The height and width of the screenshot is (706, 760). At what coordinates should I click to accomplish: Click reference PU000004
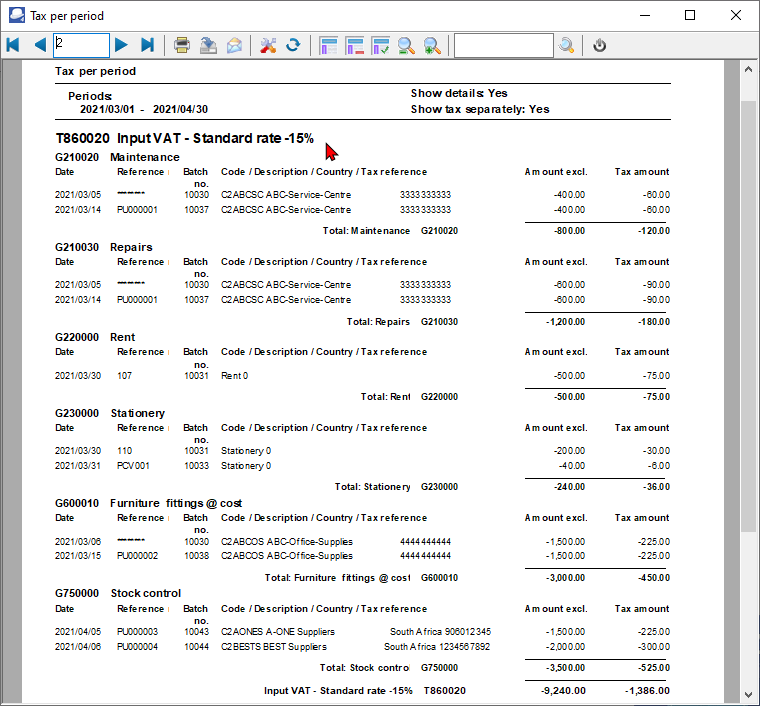click(x=137, y=647)
